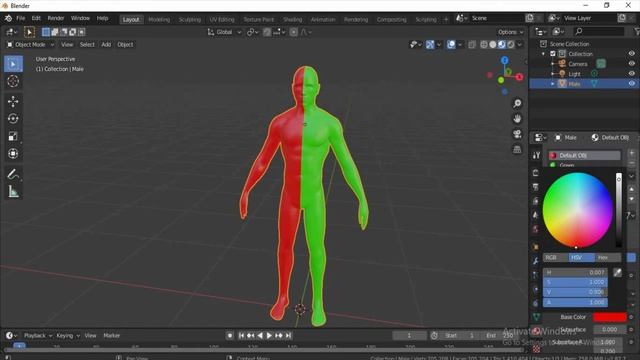The height and width of the screenshot is (360, 640).
Task: Switch to wireframe viewport shading
Action: click(484, 44)
